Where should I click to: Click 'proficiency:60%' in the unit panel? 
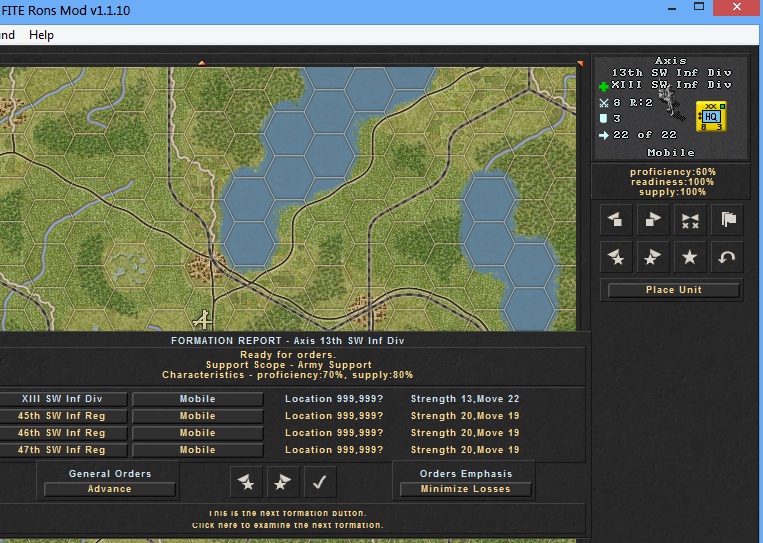coord(673,172)
